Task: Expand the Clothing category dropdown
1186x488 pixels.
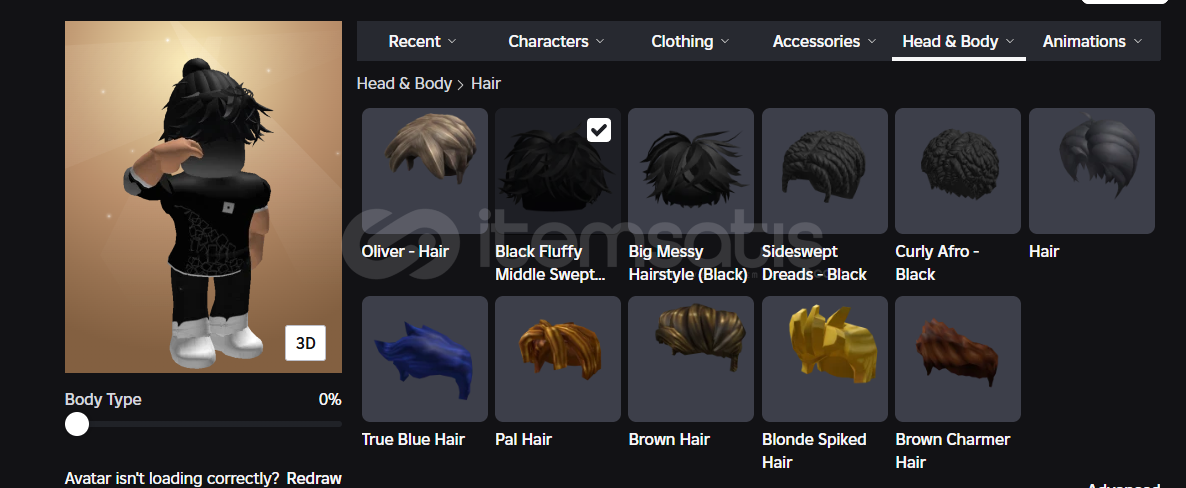Action: pyautogui.click(x=690, y=42)
